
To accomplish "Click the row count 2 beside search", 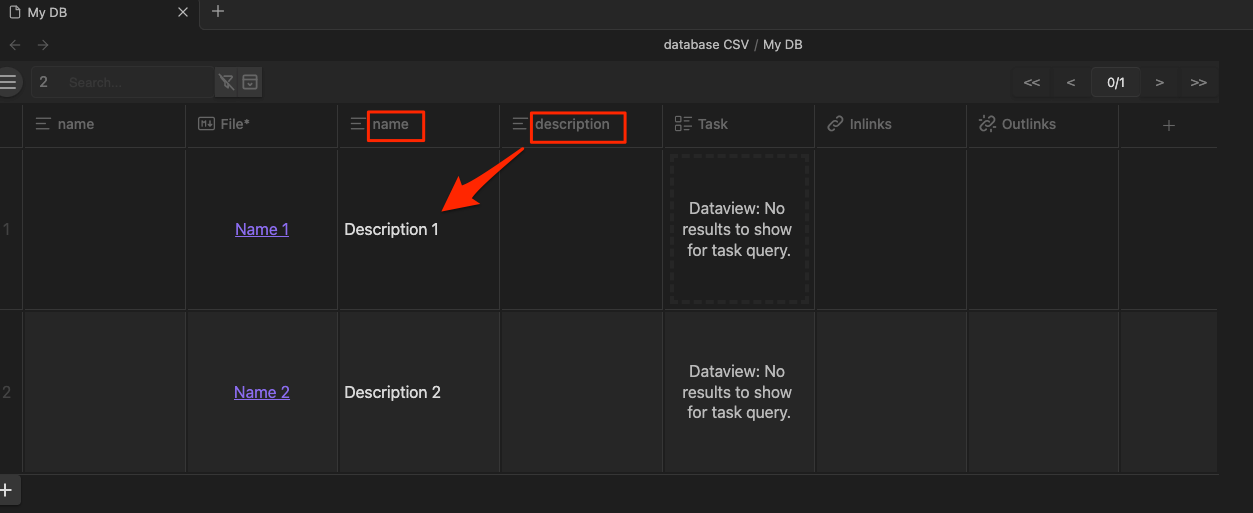I will pos(43,82).
